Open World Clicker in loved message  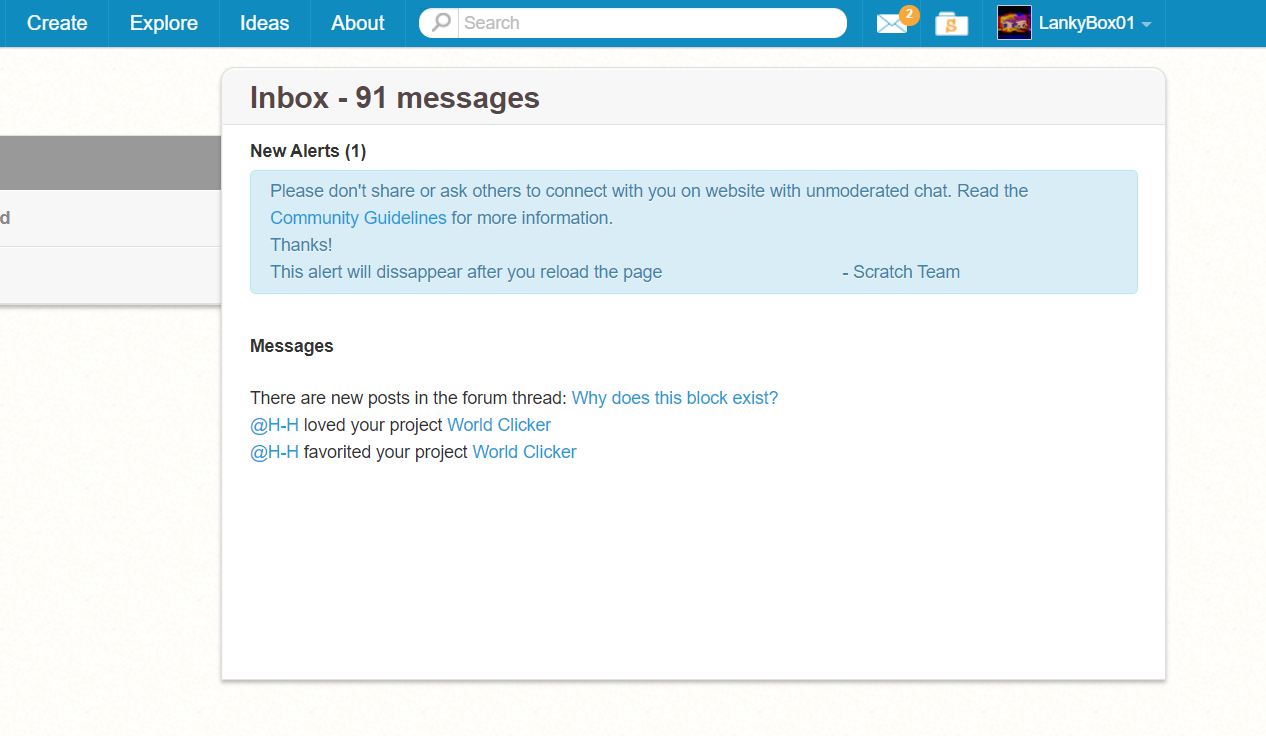click(499, 425)
